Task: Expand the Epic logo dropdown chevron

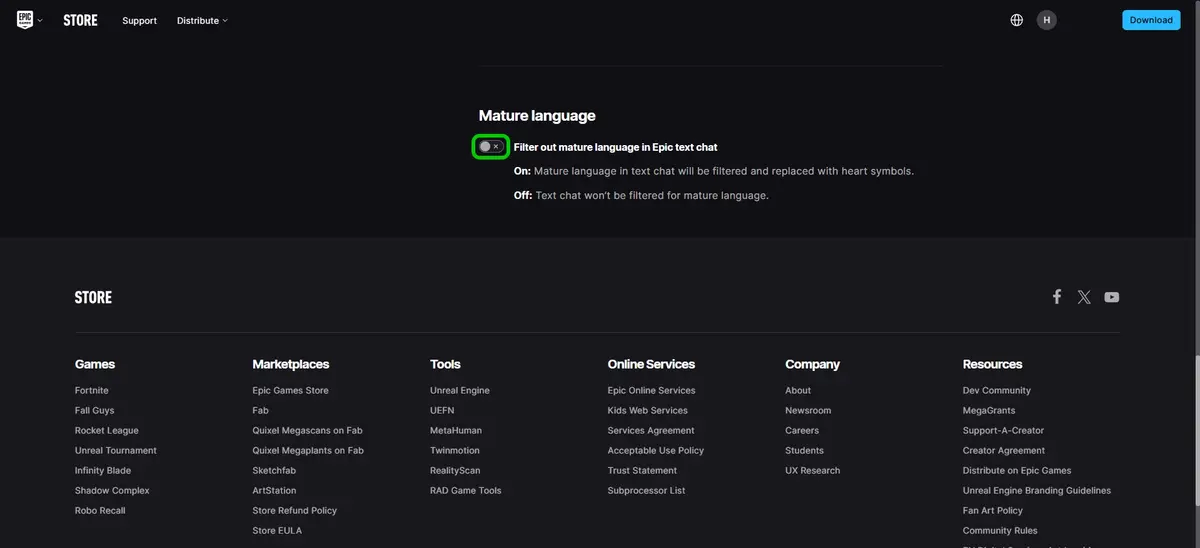Action: (x=40, y=20)
